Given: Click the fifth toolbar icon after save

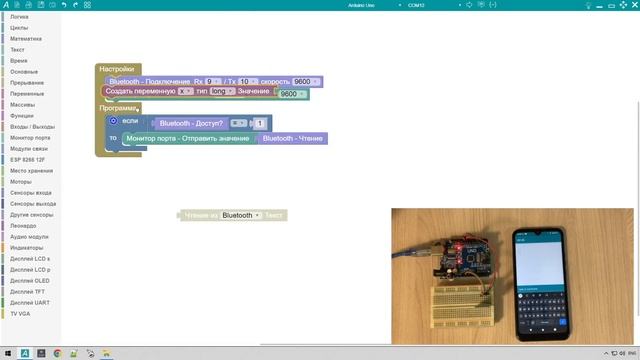Looking at the screenshot, I should [52, 5].
